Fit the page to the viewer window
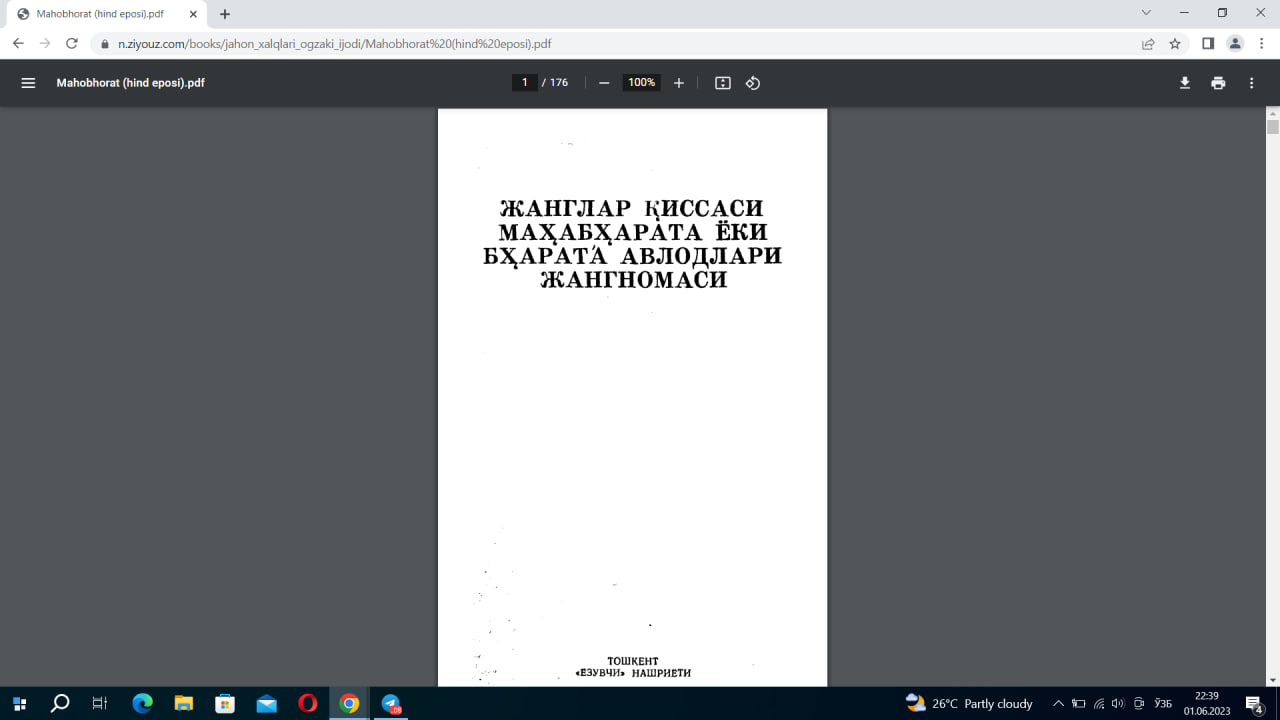Viewport: 1280px width, 720px height. [722, 83]
